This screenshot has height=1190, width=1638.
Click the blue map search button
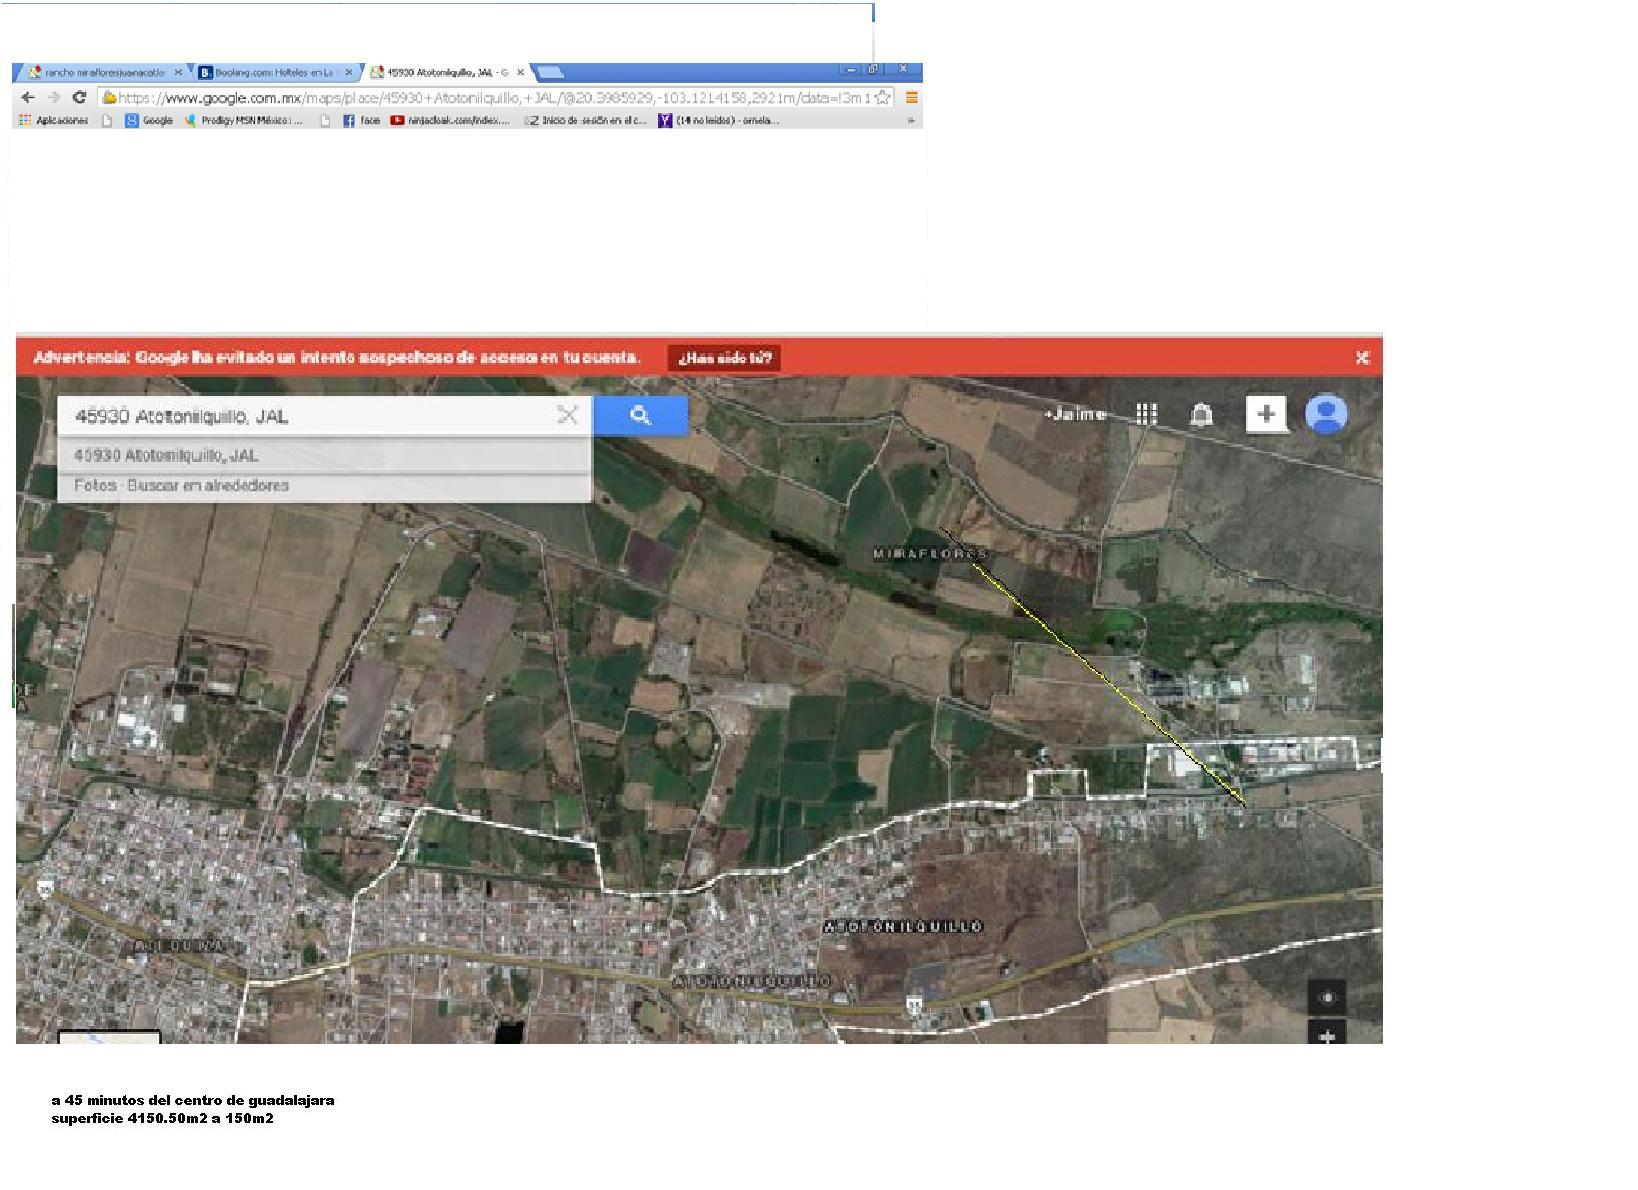point(640,415)
